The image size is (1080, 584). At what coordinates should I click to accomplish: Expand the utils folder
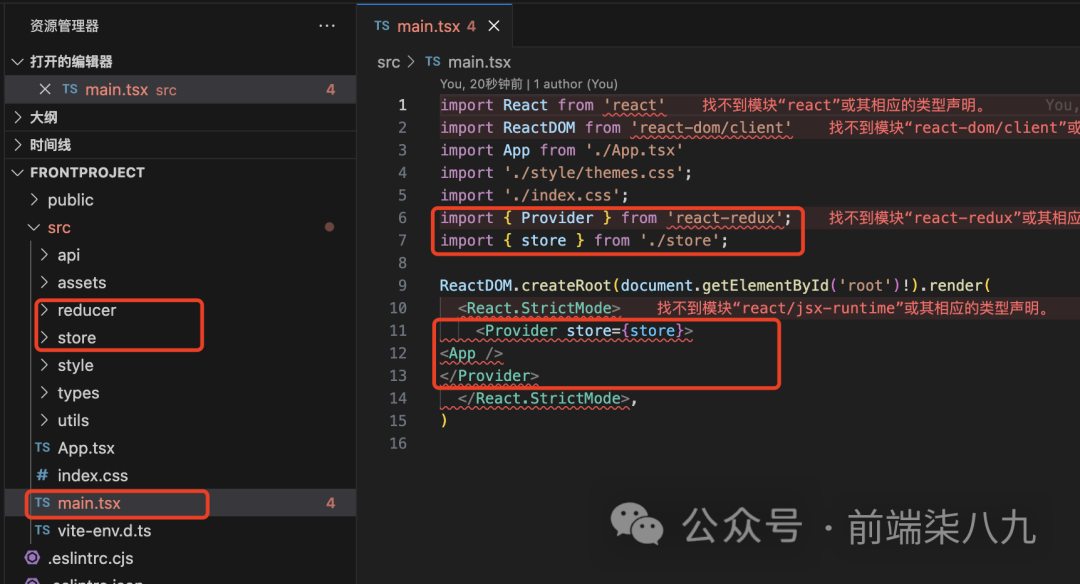(45, 420)
